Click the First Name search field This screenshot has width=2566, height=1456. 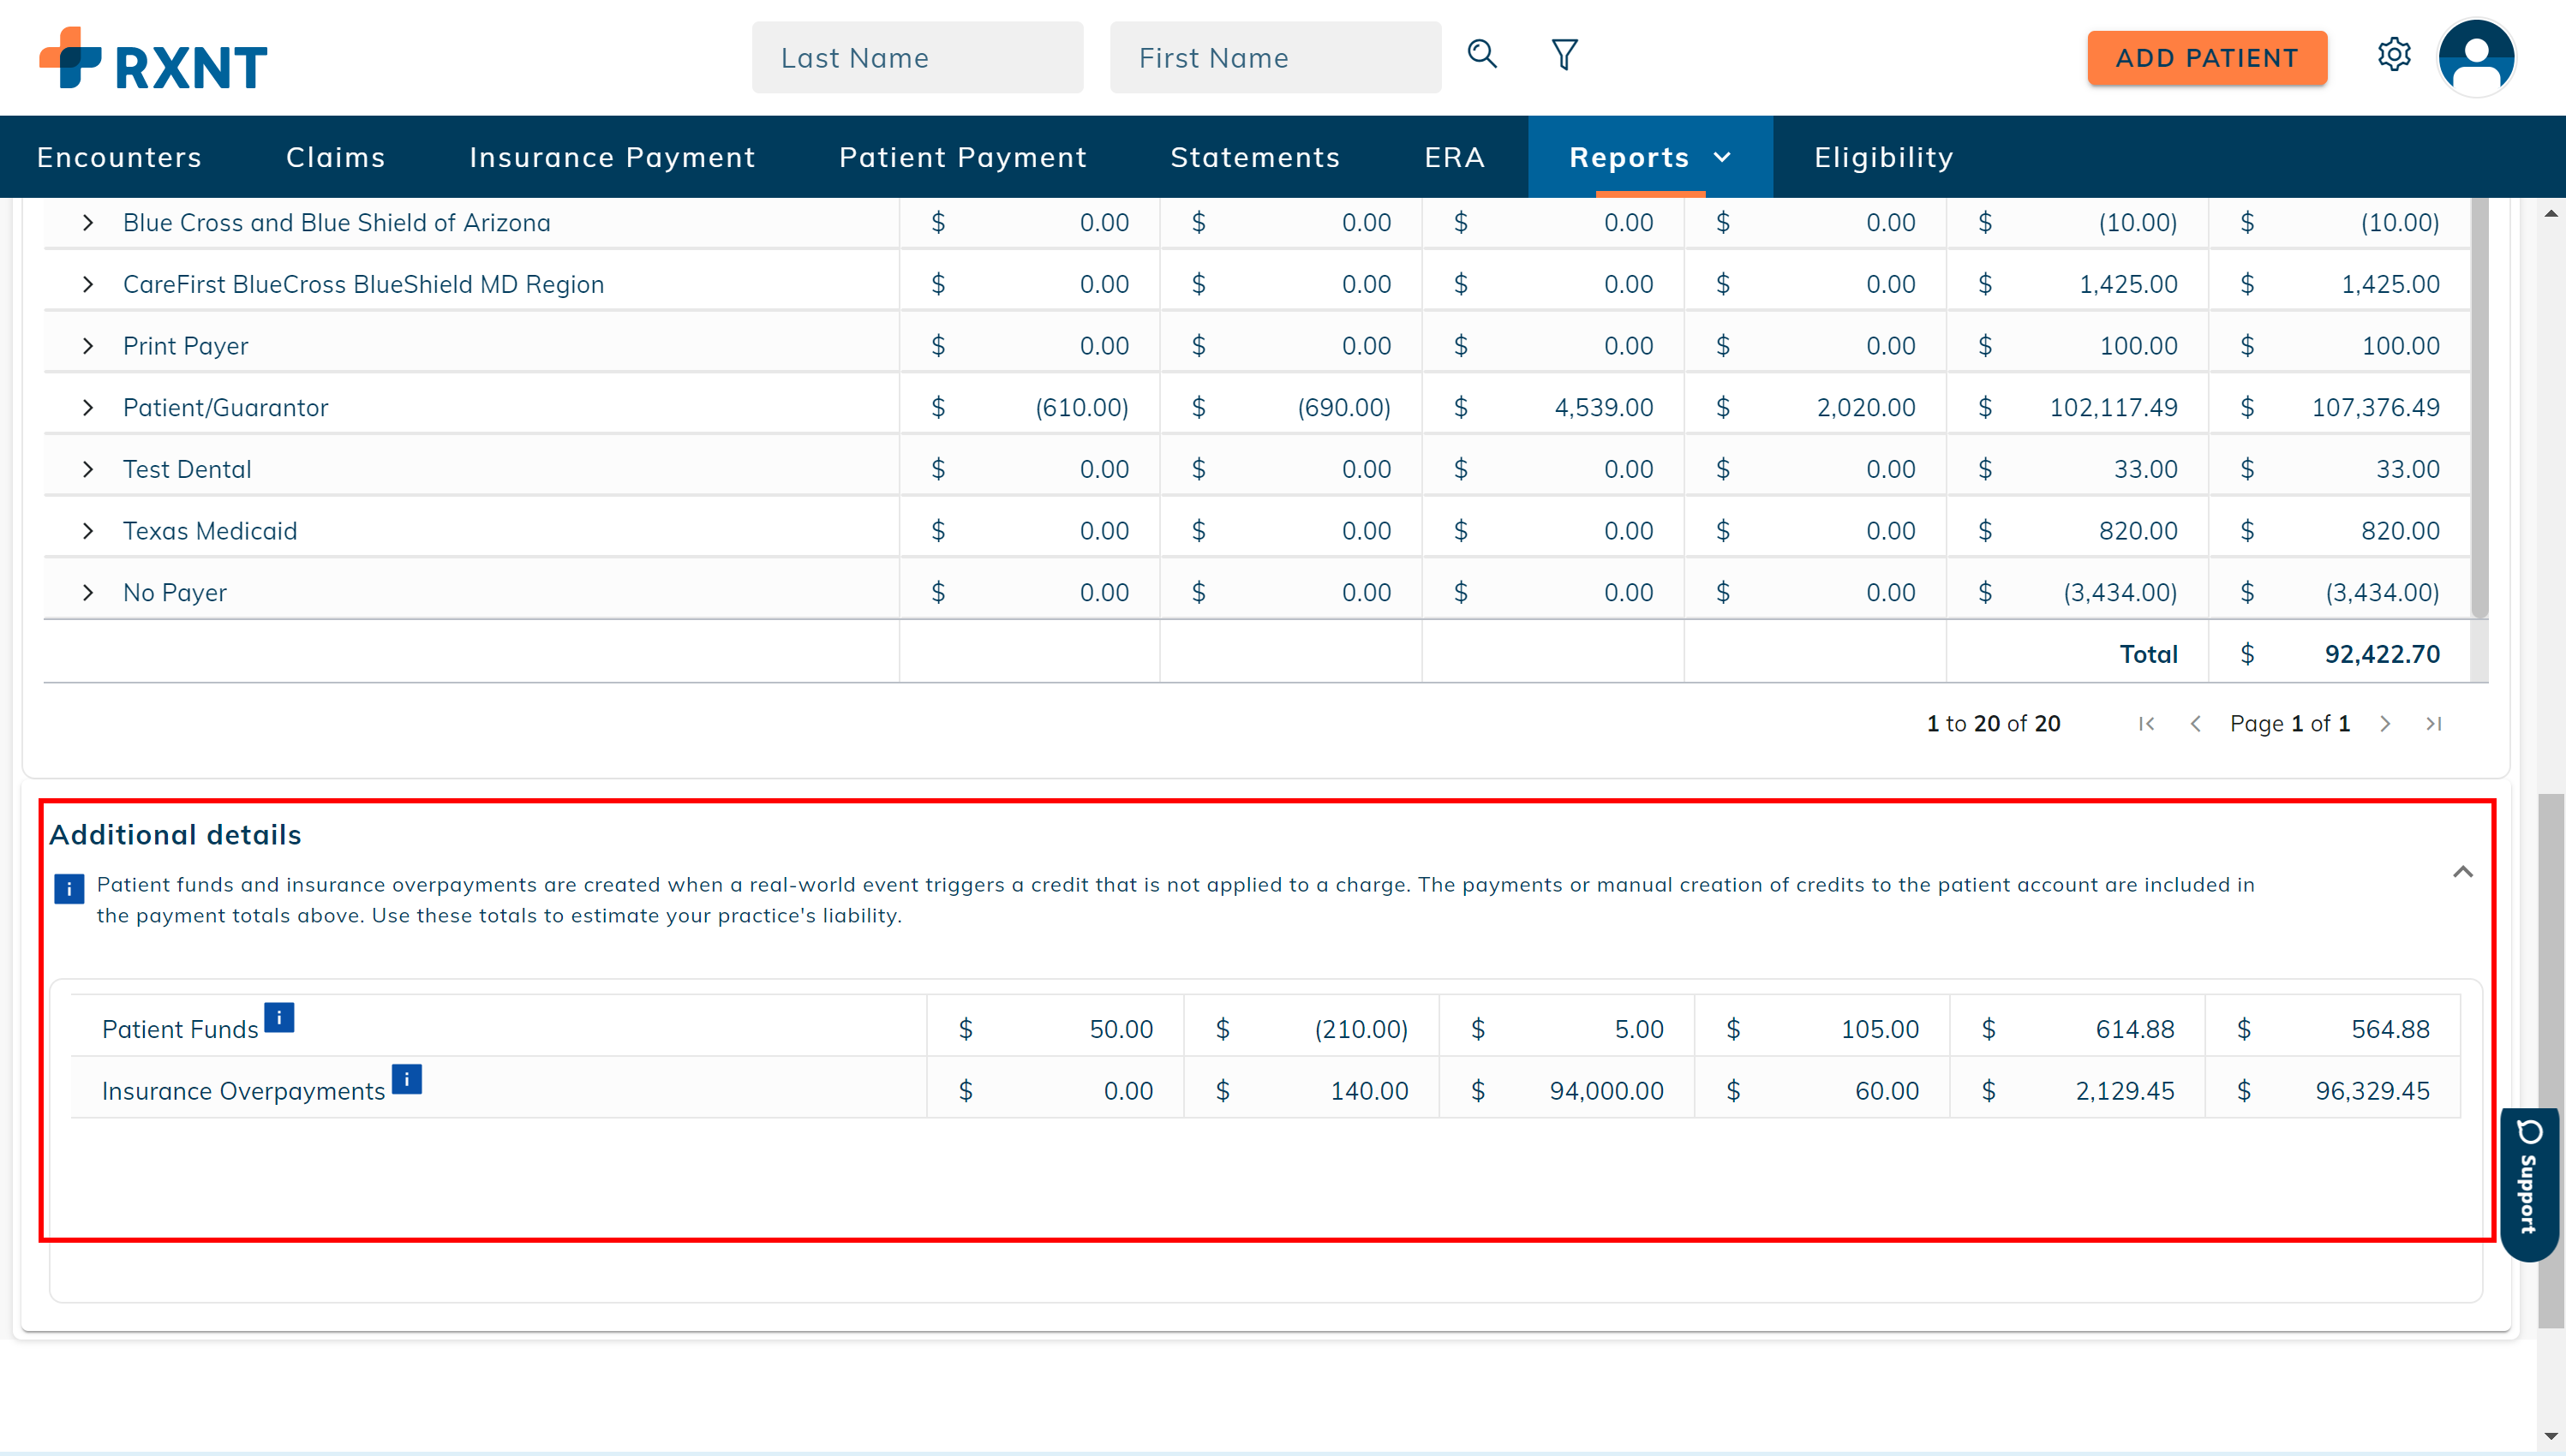click(x=1275, y=58)
